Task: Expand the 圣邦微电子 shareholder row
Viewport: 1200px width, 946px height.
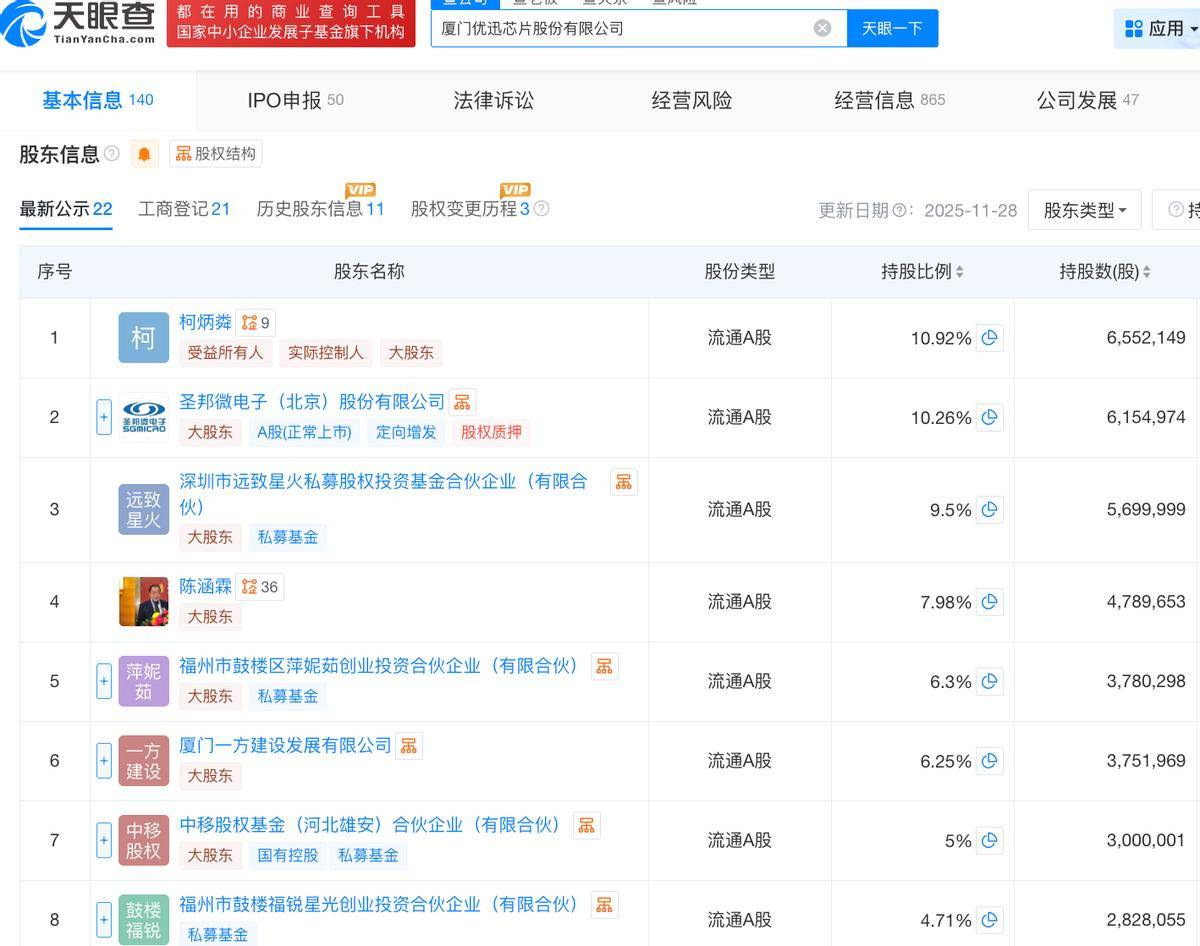Action: point(103,417)
